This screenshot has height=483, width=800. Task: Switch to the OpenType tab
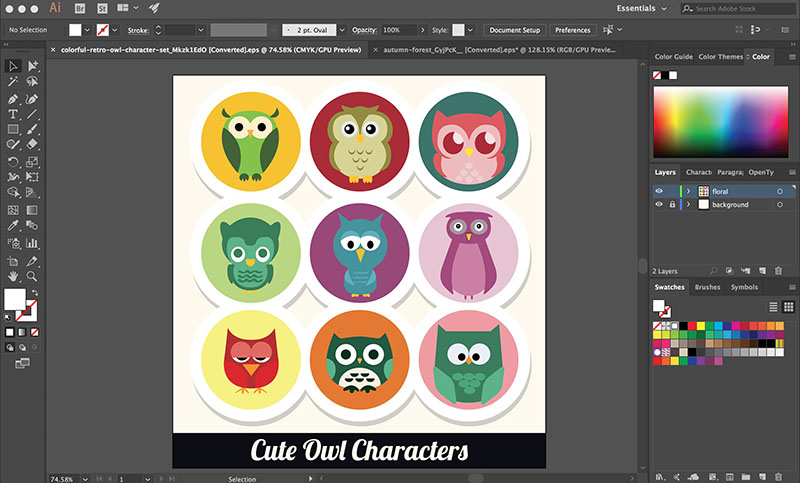[x=761, y=172]
